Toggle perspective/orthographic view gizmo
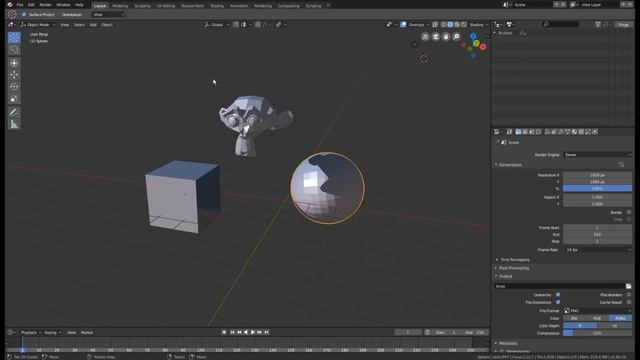 pos(425,37)
